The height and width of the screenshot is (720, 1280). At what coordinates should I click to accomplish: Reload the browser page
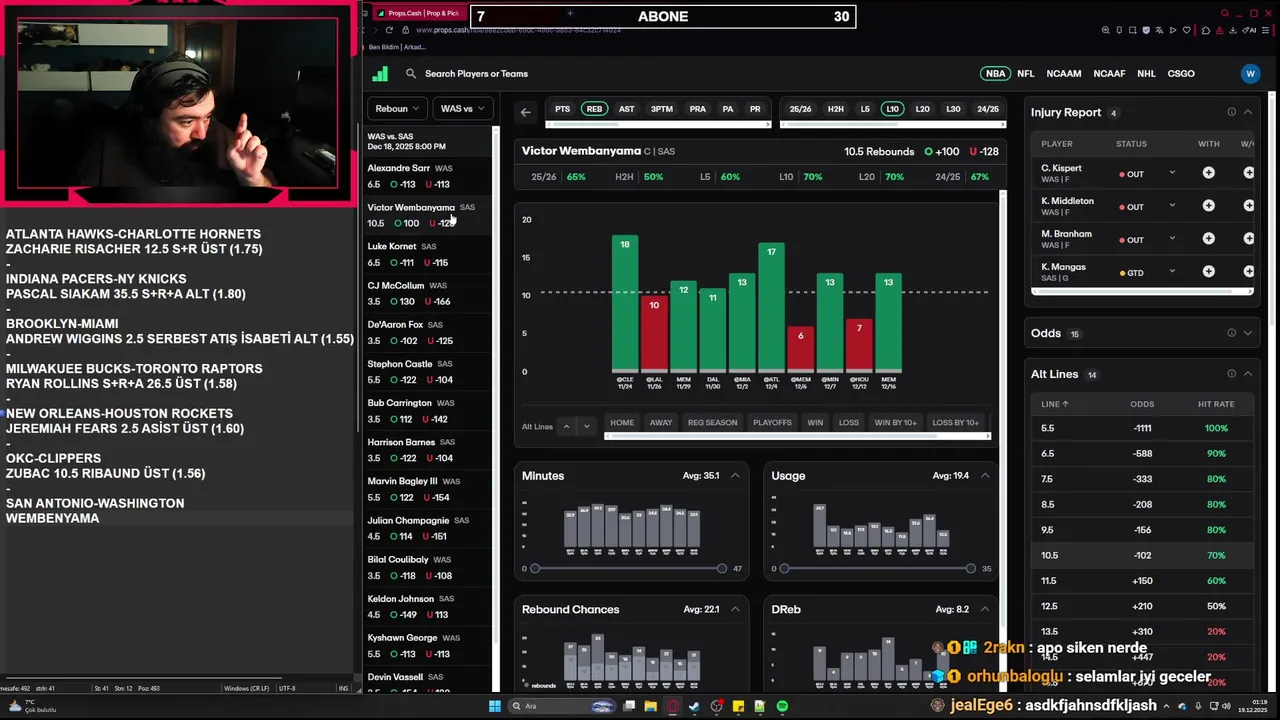coord(391,30)
